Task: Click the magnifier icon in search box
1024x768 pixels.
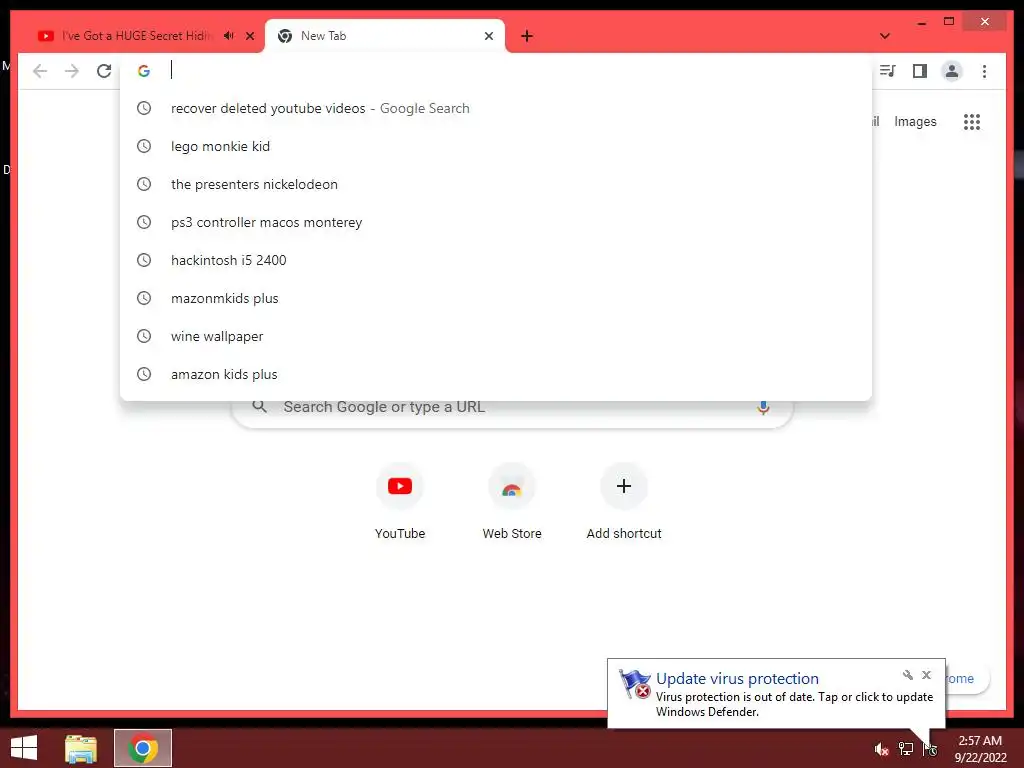Action: click(259, 406)
